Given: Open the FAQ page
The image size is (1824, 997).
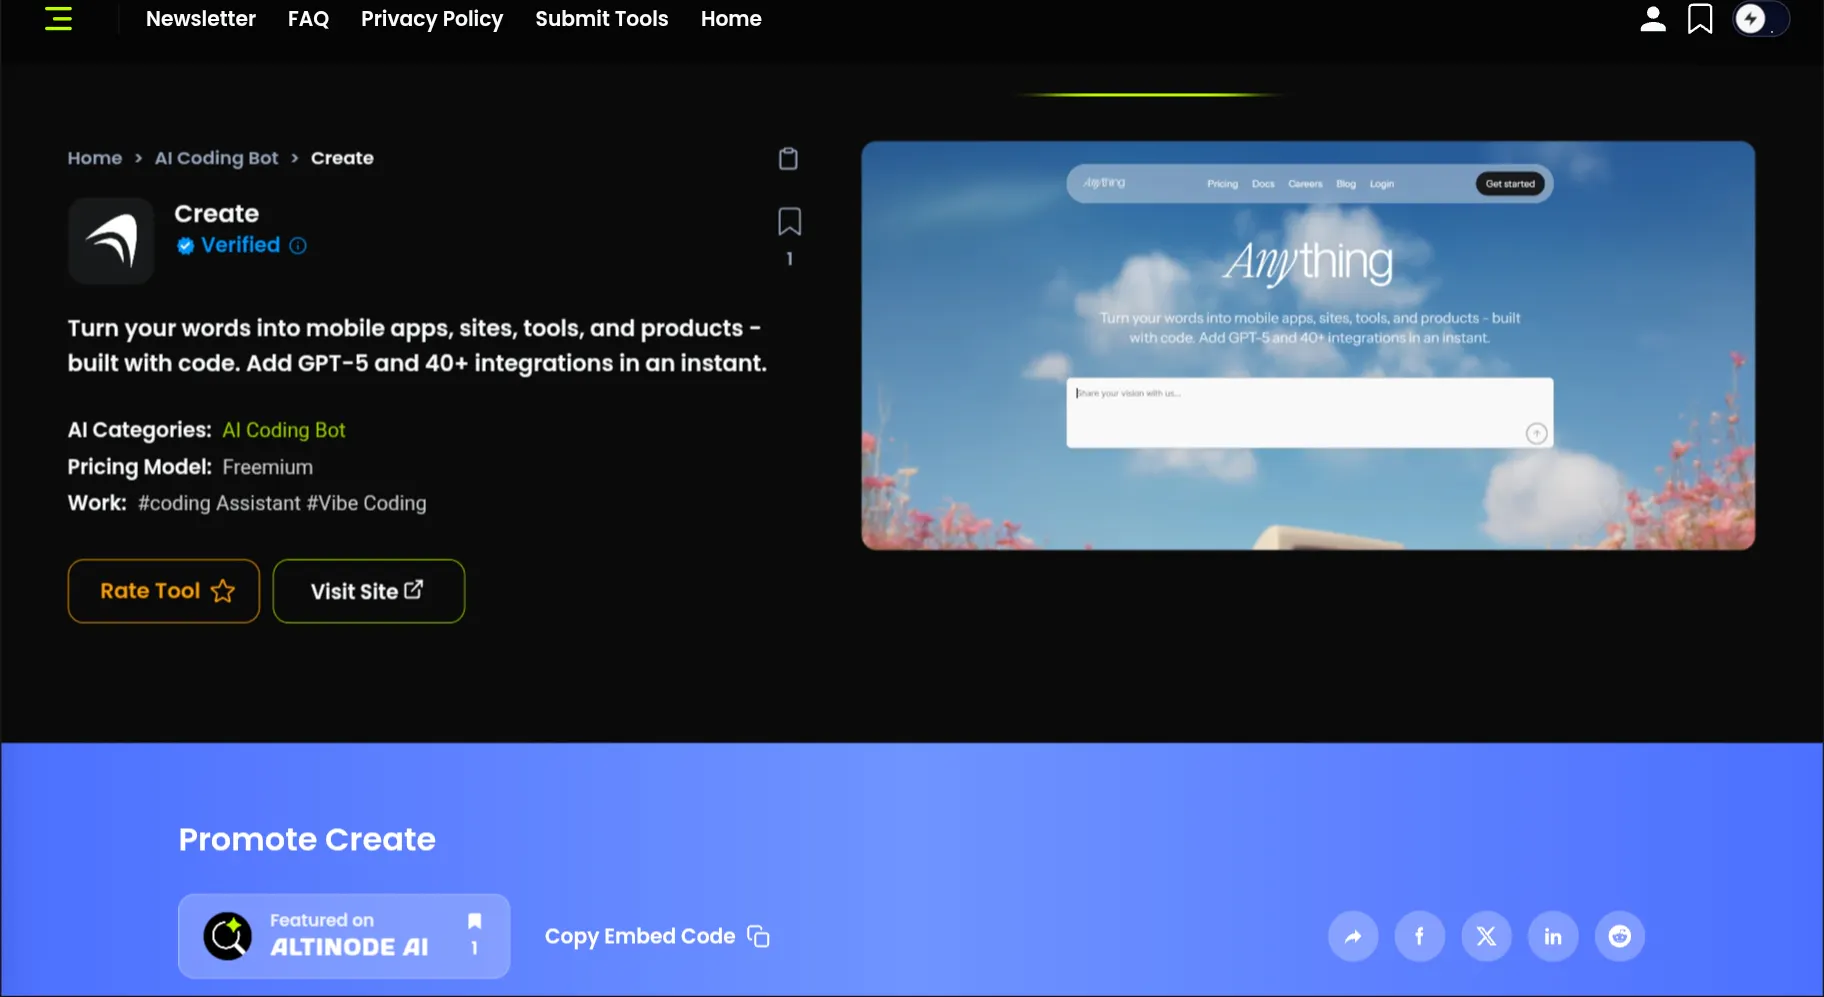Looking at the screenshot, I should pos(308,19).
